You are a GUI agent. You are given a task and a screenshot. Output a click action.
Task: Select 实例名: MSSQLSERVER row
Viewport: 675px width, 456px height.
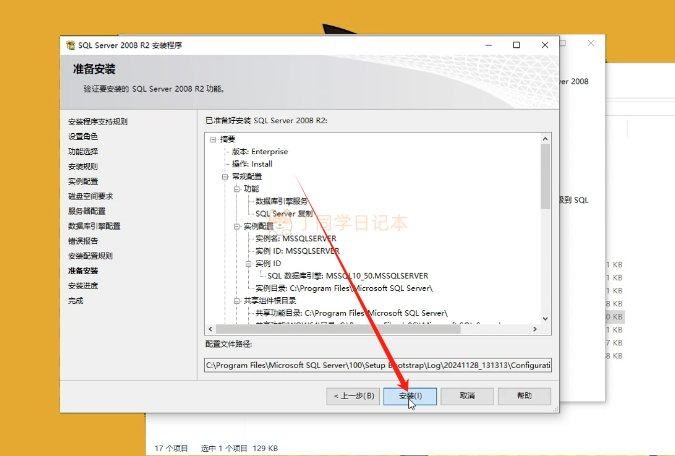coord(296,239)
